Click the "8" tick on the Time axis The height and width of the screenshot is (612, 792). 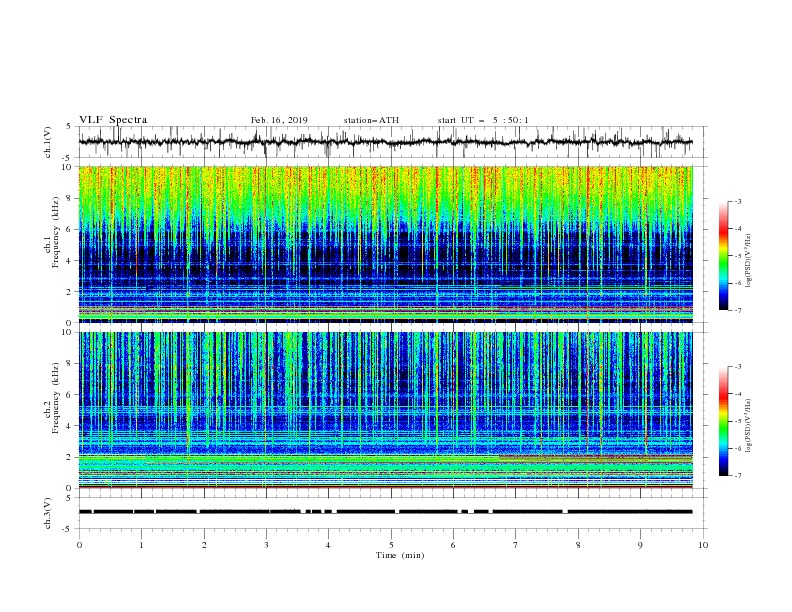coord(578,545)
